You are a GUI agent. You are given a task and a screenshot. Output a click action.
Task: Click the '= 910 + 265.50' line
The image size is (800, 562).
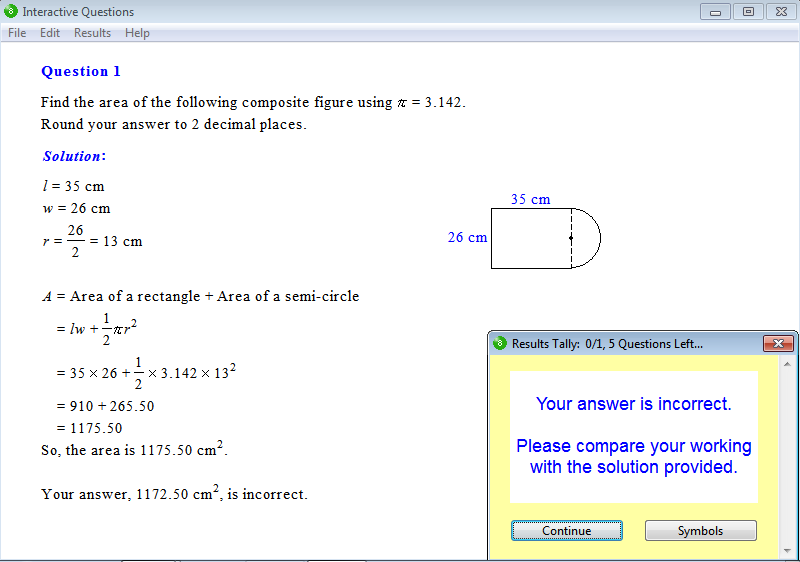click(x=105, y=406)
